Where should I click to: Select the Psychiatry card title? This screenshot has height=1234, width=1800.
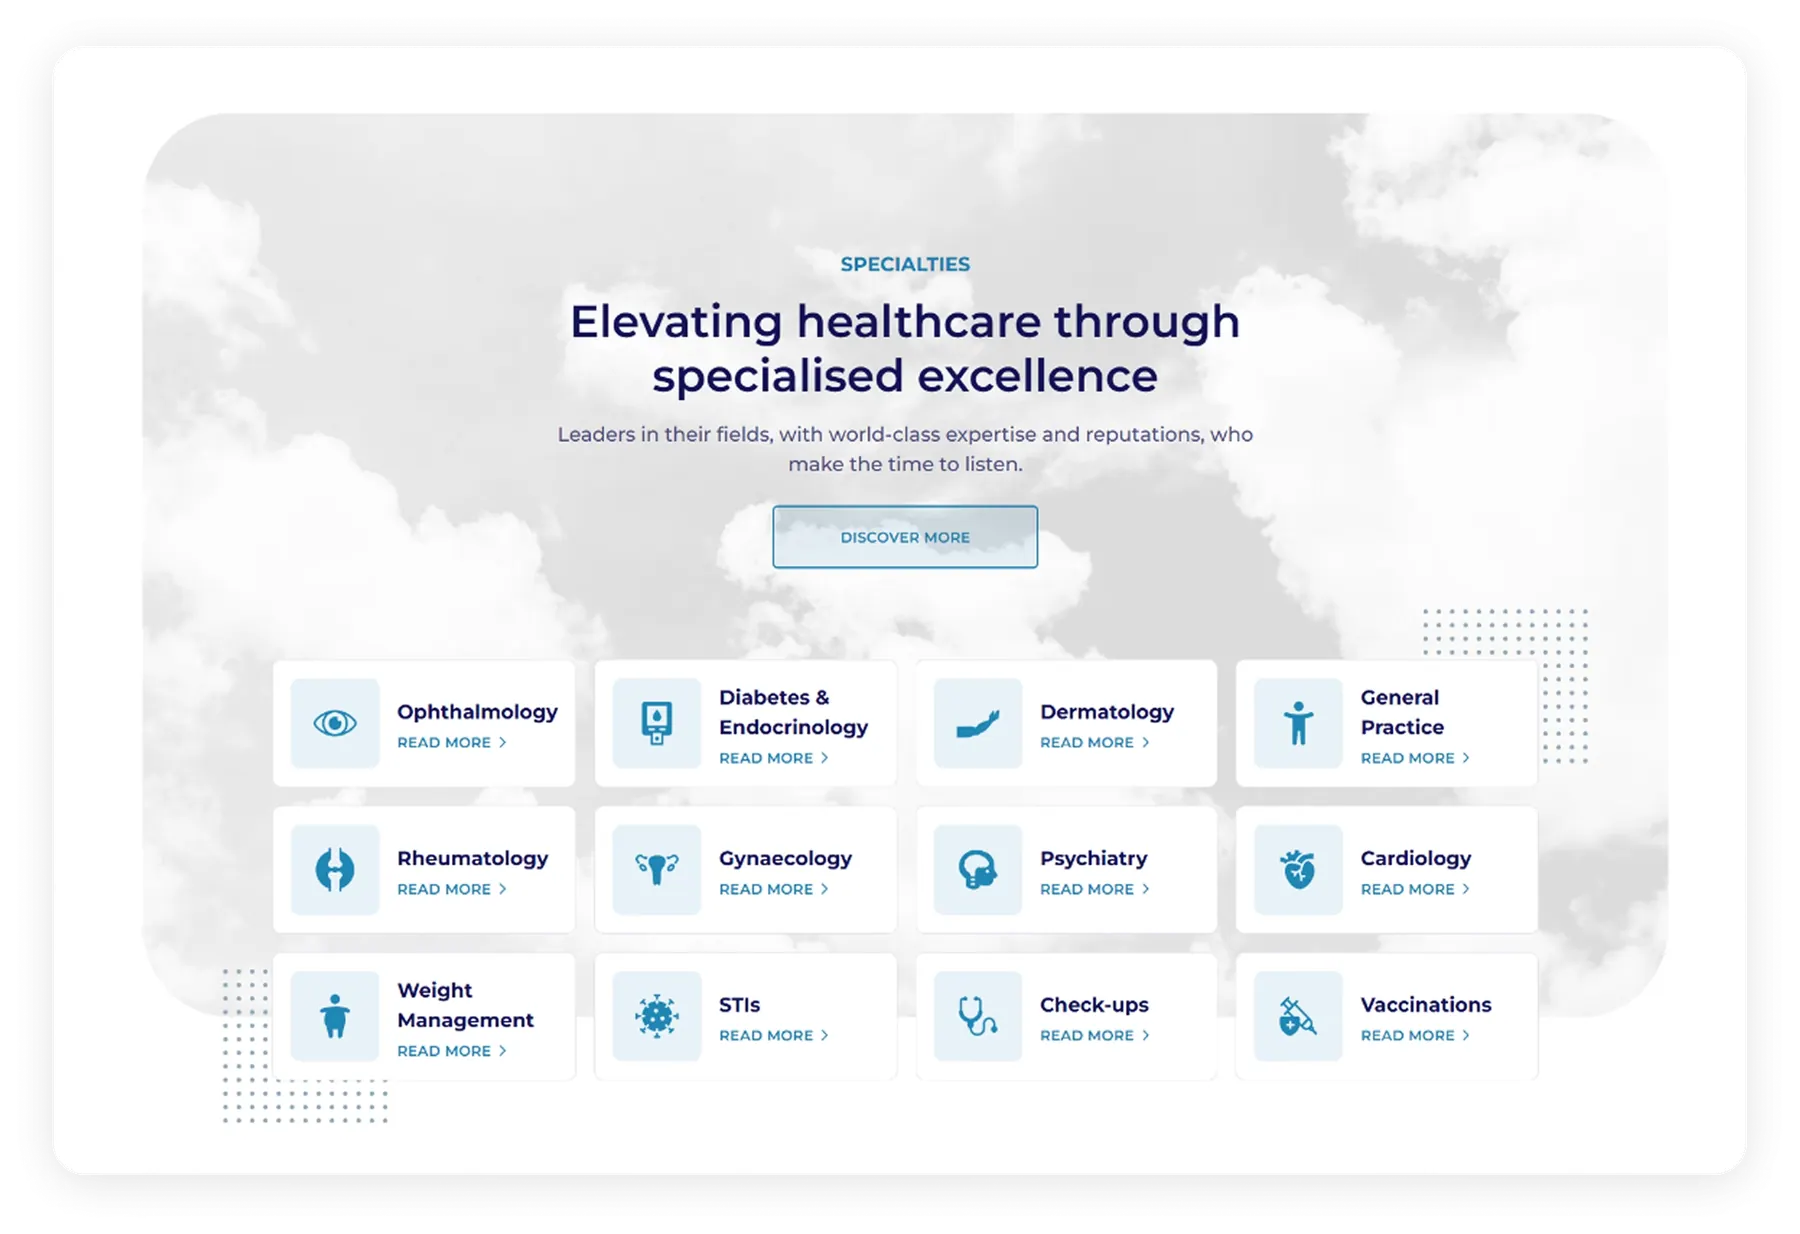click(1093, 859)
